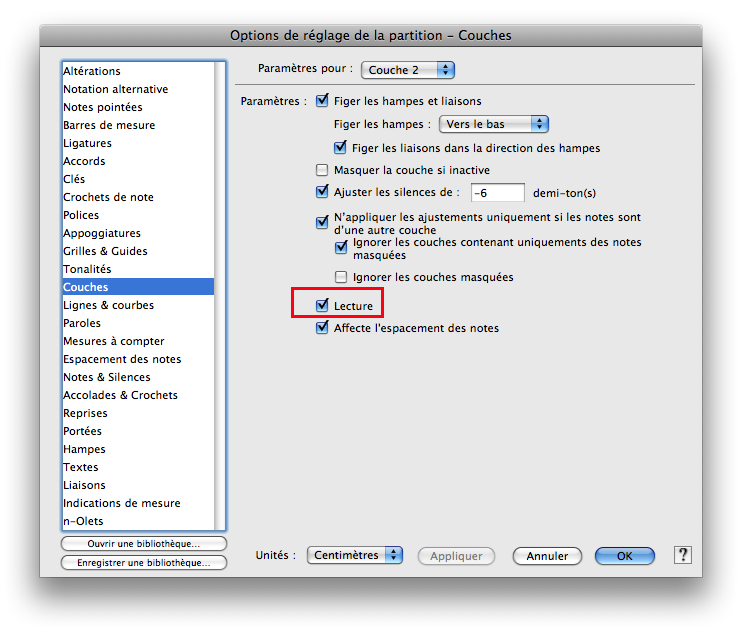742x632 pixels.
Task: Open Espacement des notes category
Action: 122,359
